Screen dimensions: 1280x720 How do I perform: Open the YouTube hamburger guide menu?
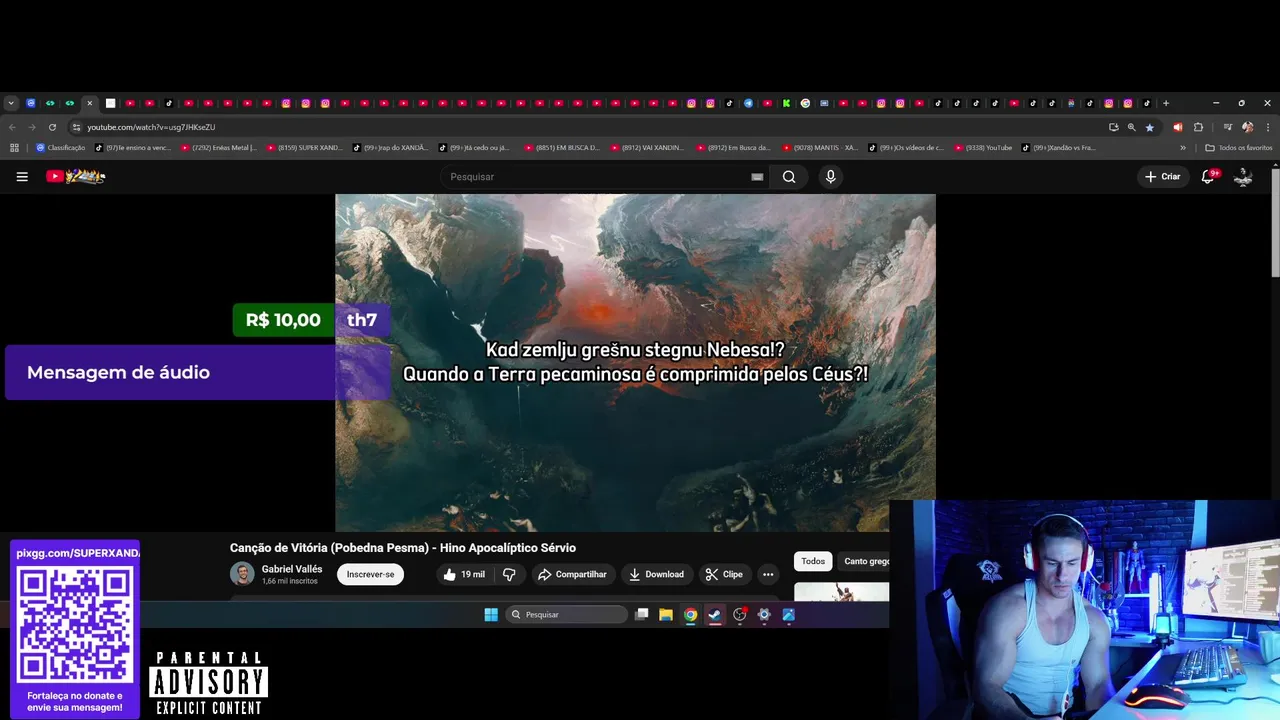pos(22,177)
